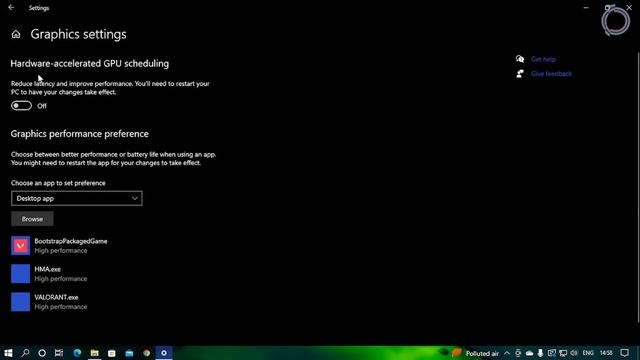Open the Desktop app dropdown
Image resolution: width=640 pixels, height=360 pixels.
[x=77, y=198]
